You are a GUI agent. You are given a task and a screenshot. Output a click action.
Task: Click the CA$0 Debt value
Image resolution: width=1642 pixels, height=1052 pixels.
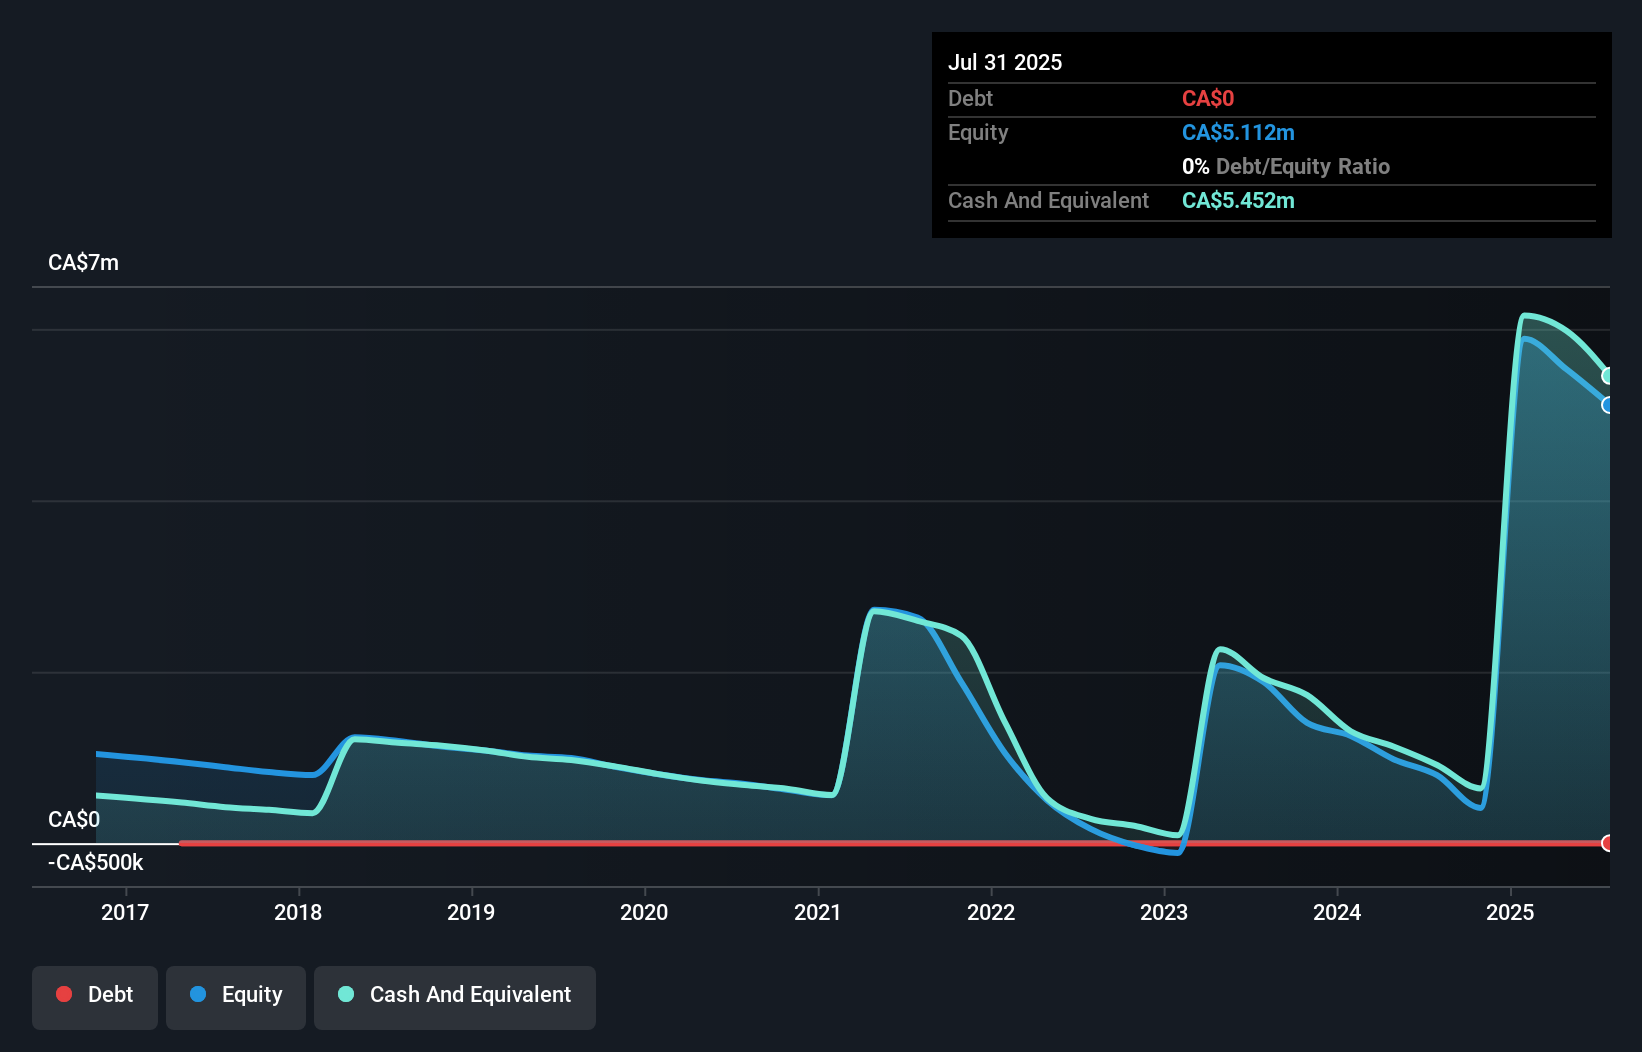pos(1208,98)
